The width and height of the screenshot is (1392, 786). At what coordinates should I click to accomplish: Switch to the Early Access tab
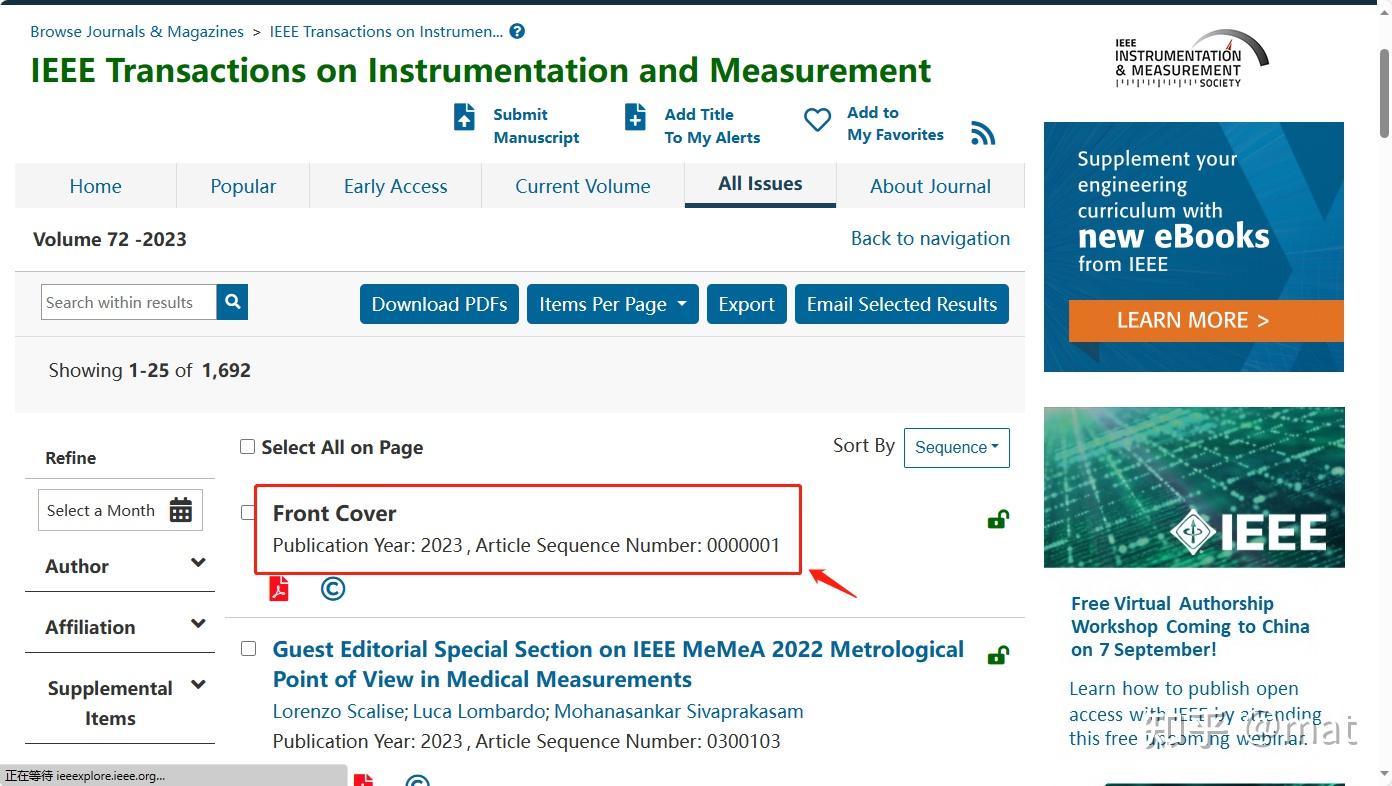395,186
